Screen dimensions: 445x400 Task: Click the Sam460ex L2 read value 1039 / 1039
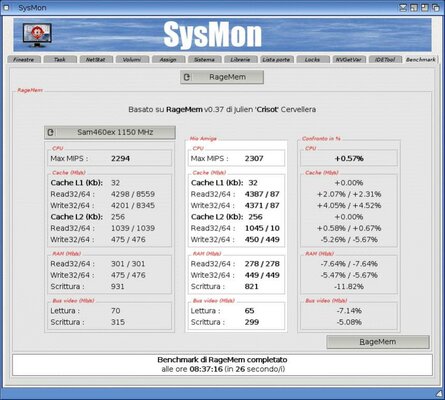click(x=133, y=228)
